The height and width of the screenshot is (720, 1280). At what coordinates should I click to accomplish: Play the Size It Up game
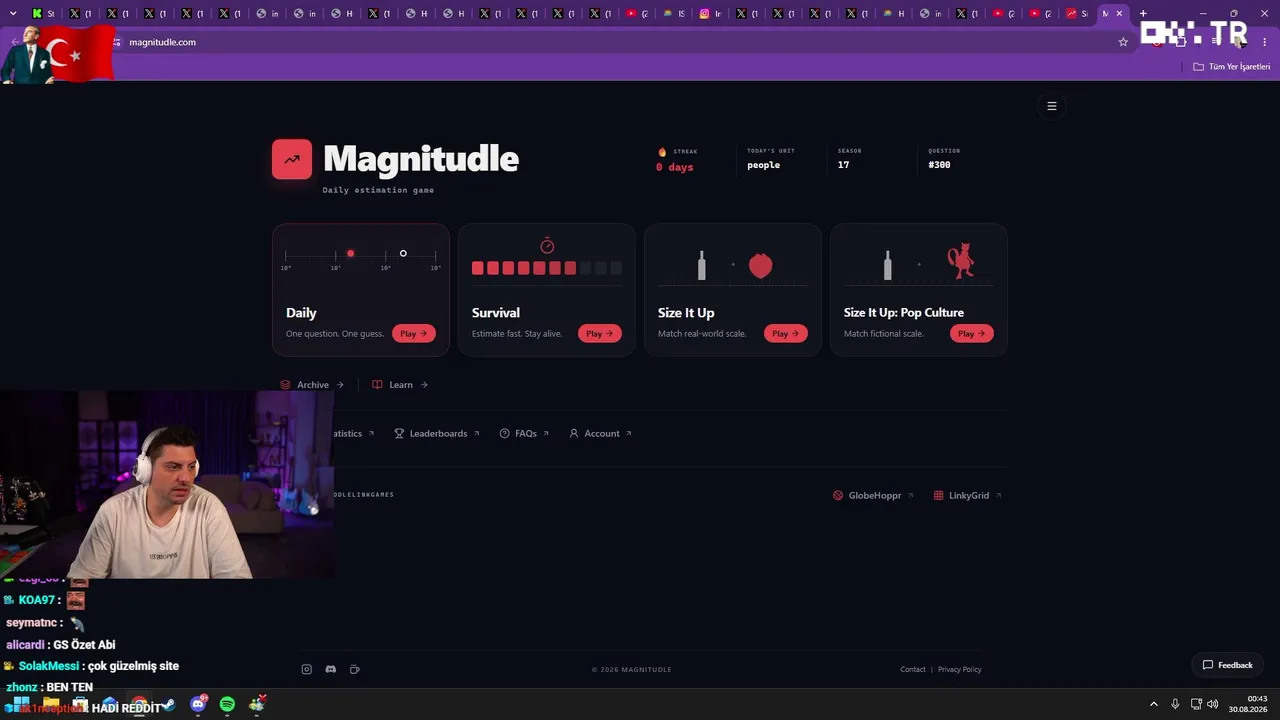tap(786, 334)
